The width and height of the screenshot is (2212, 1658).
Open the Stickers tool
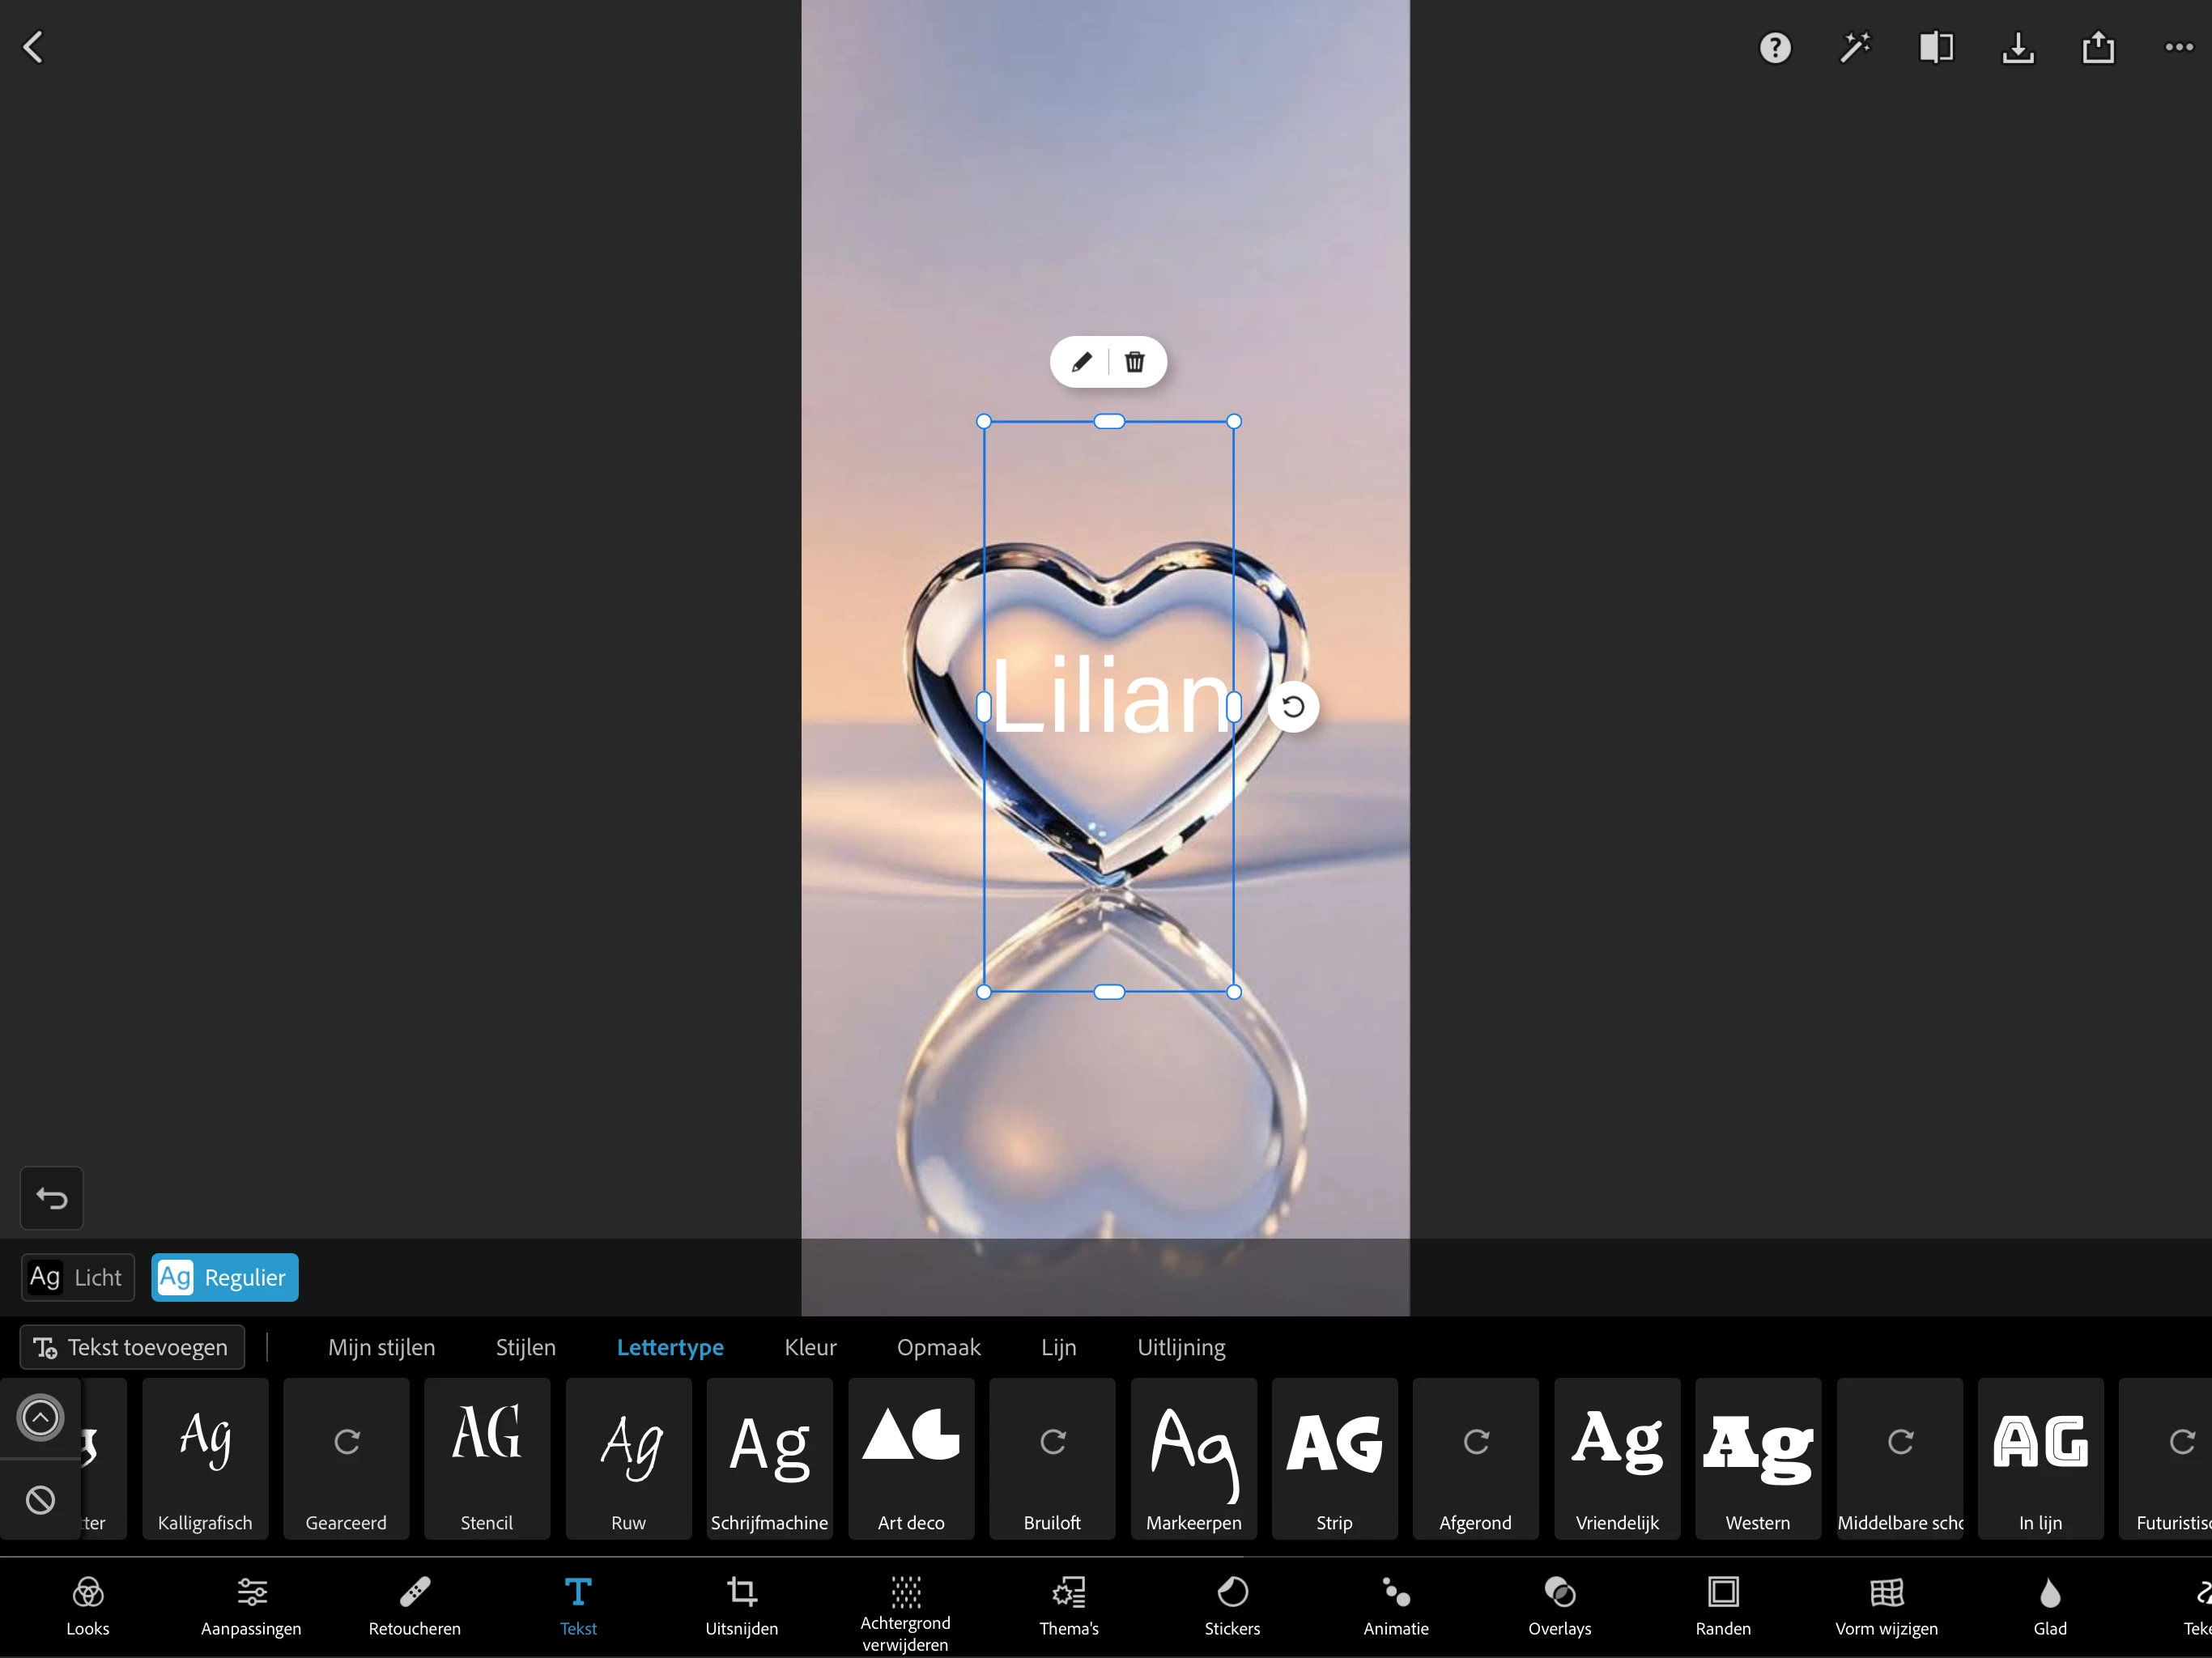[1232, 1605]
